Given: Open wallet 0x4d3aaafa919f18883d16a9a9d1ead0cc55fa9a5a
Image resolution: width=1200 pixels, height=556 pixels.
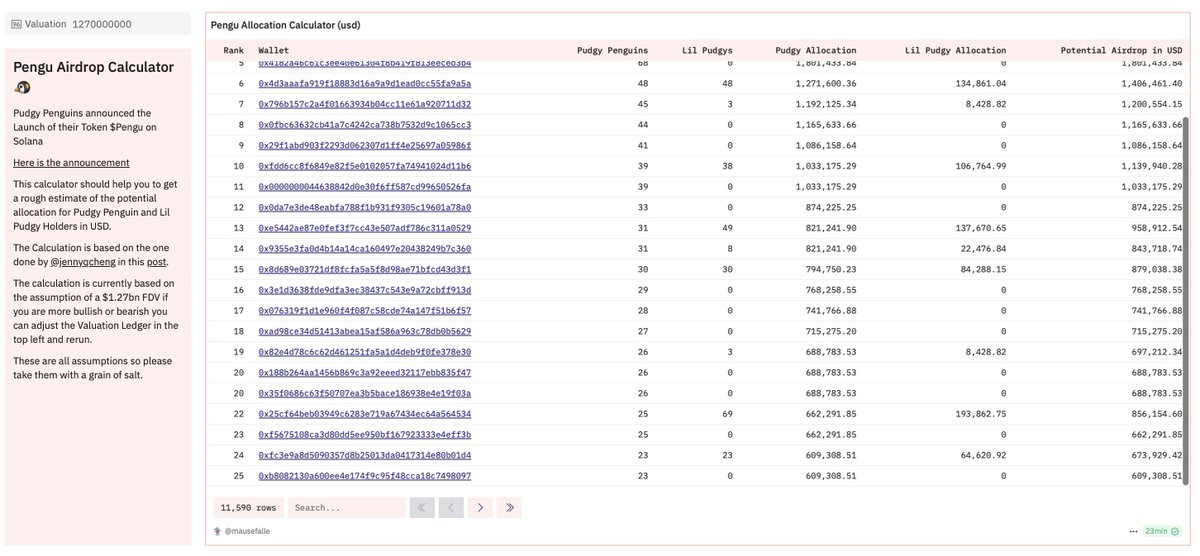Looking at the screenshot, I should (364, 83).
